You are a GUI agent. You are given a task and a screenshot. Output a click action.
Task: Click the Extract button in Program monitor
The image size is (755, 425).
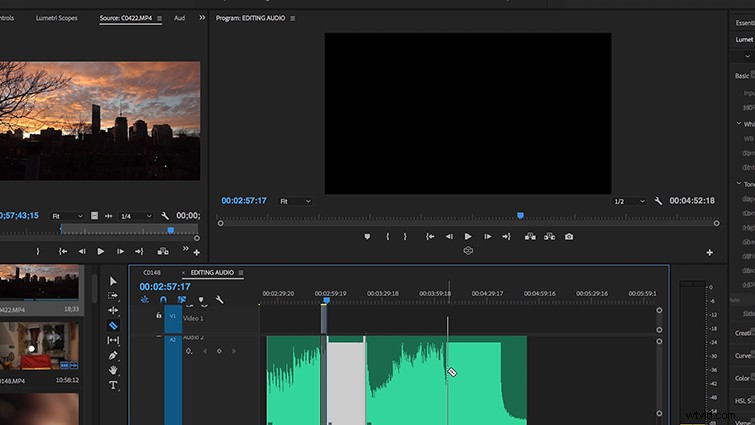pos(549,236)
